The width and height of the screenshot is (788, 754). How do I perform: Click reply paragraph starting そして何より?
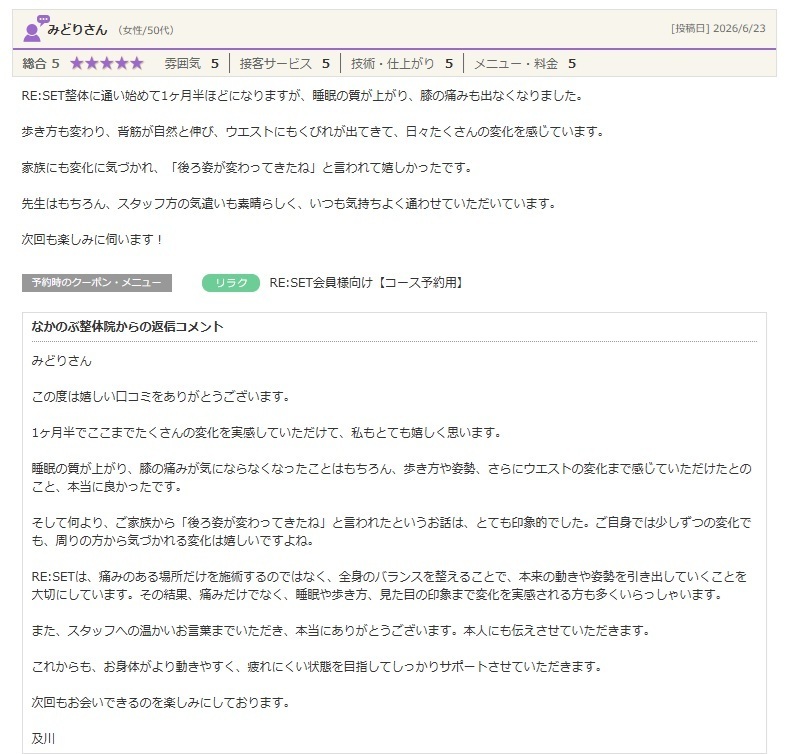391,531
